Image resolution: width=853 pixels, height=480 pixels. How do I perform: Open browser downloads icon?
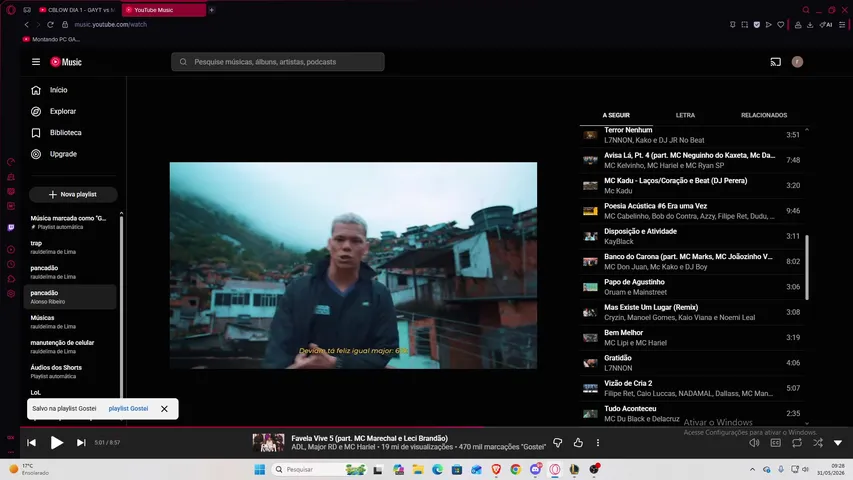pos(810,24)
